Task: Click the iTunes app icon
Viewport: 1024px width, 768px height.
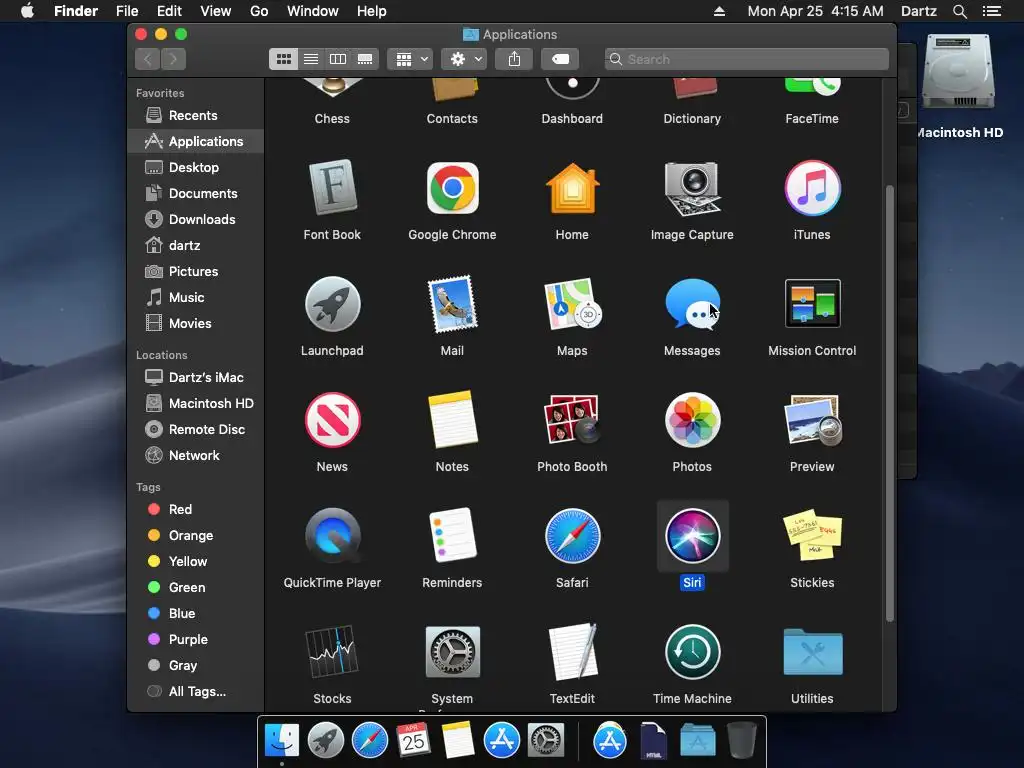Action: 812,188
